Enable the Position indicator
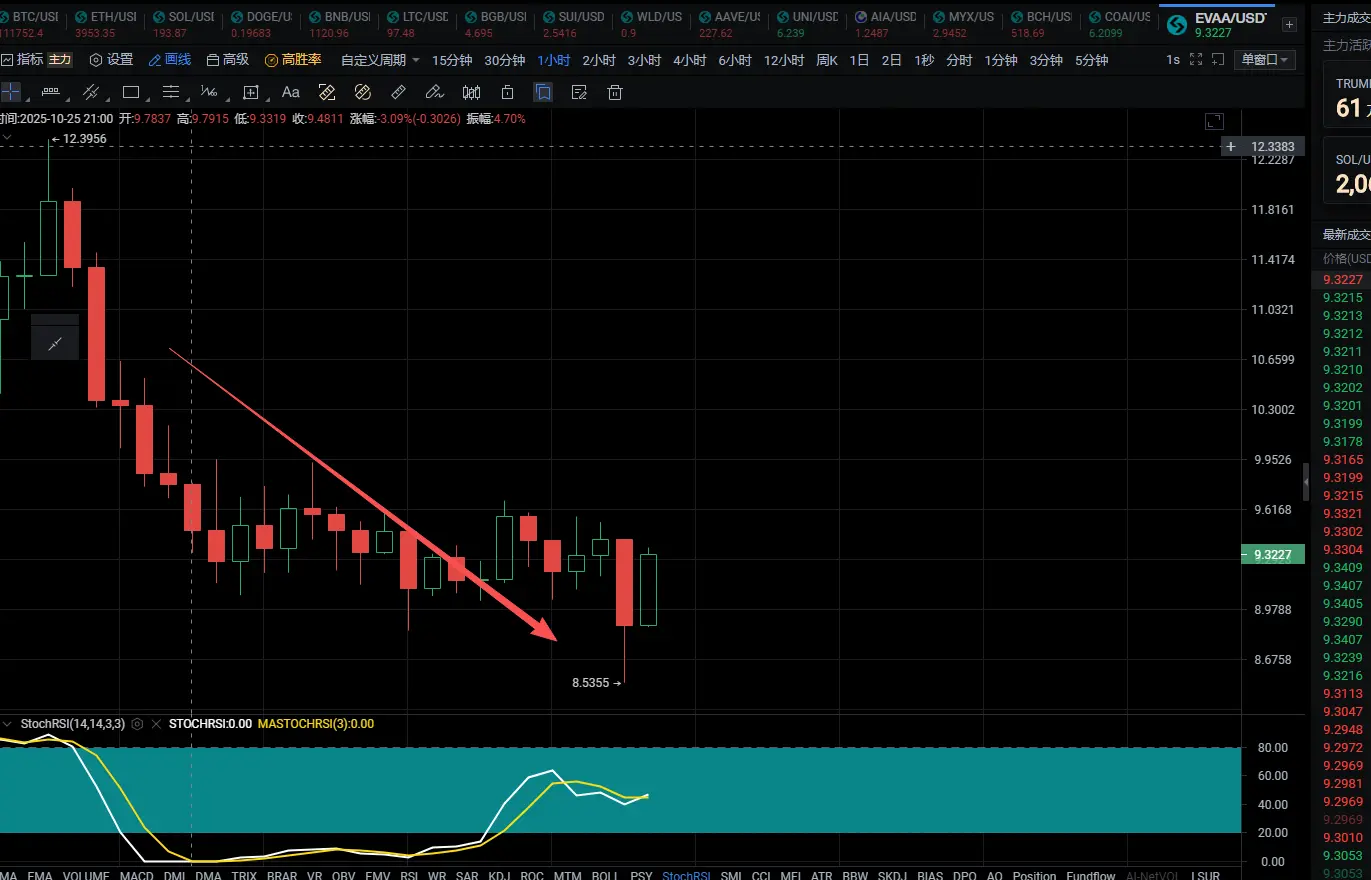Viewport: 1371px width, 880px height. (x=1034, y=876)
